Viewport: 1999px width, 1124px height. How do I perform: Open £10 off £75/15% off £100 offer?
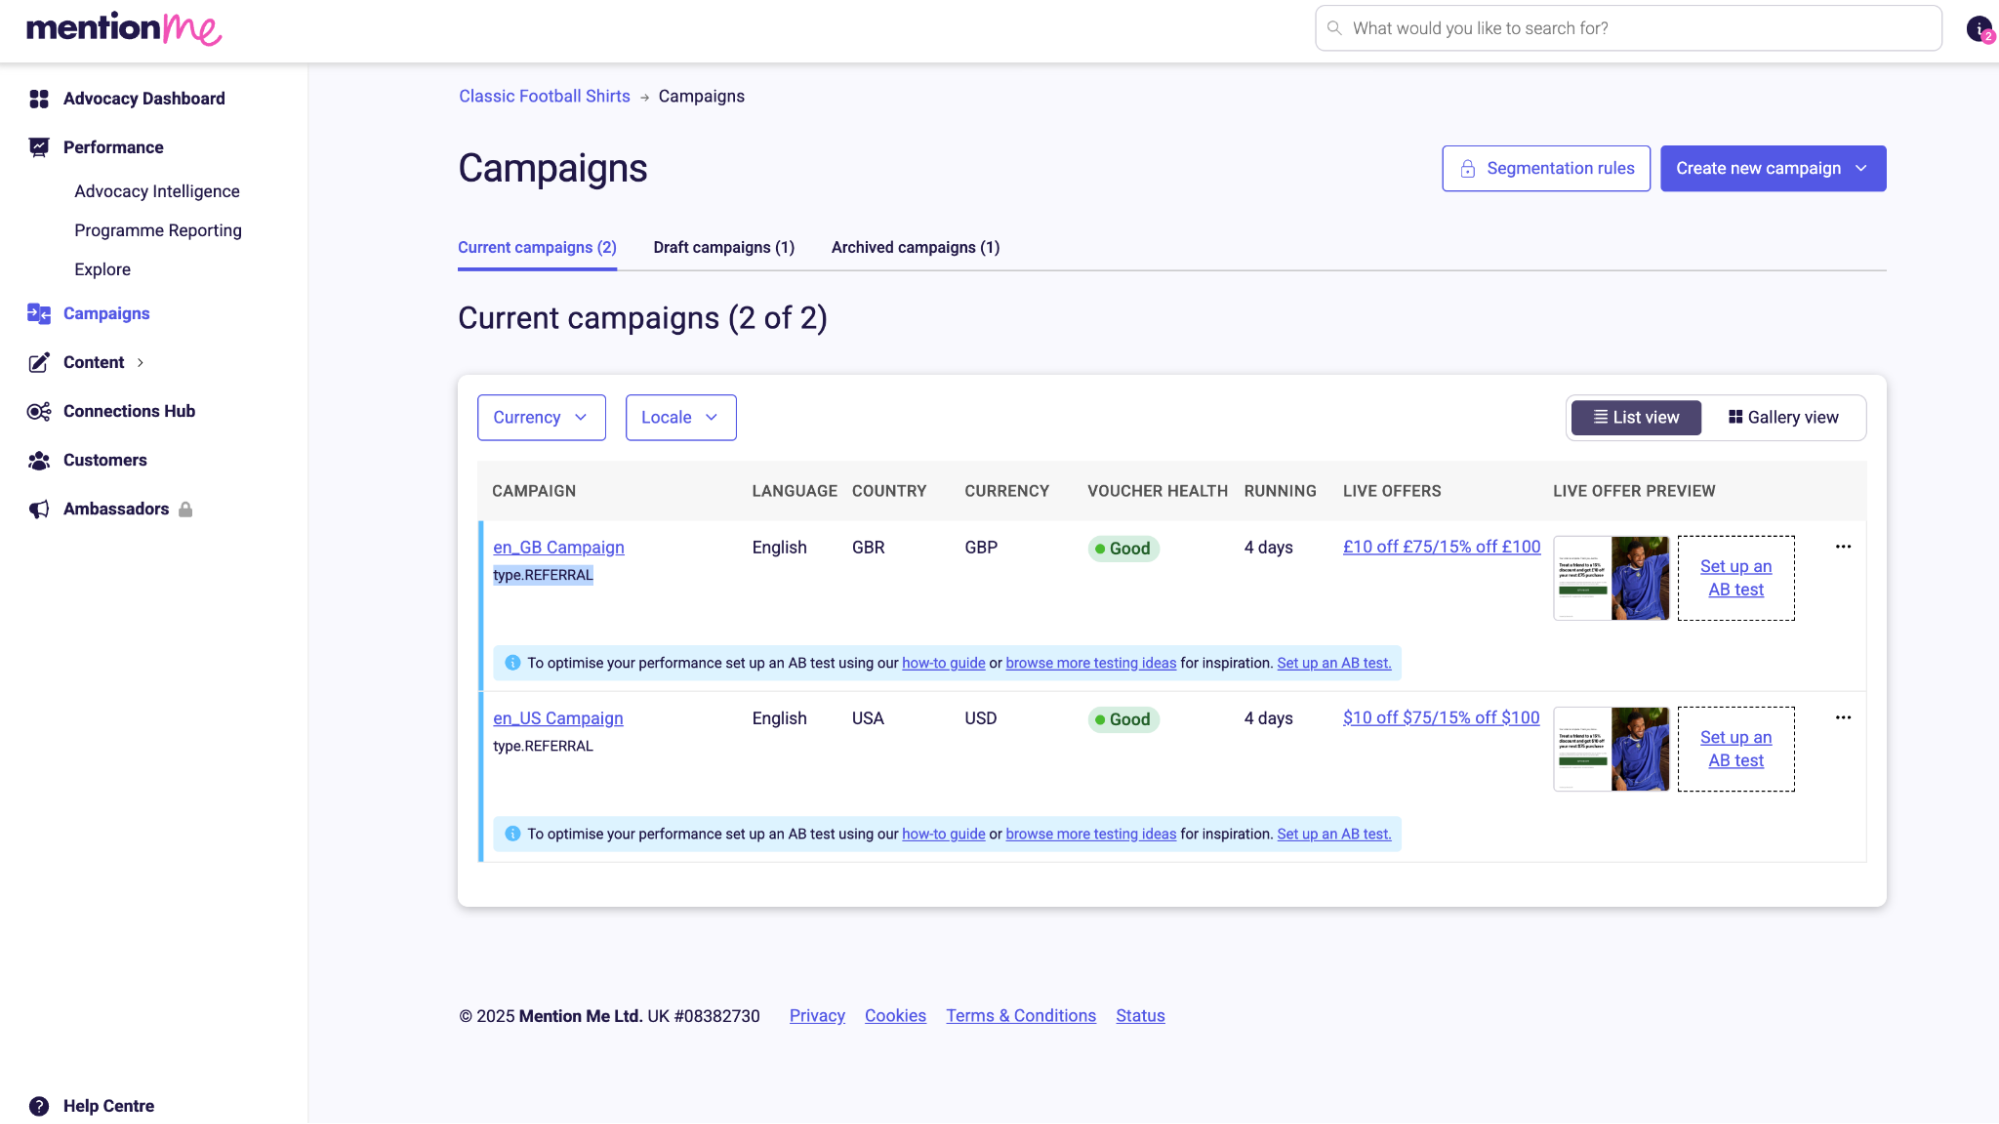[1441, 546]
